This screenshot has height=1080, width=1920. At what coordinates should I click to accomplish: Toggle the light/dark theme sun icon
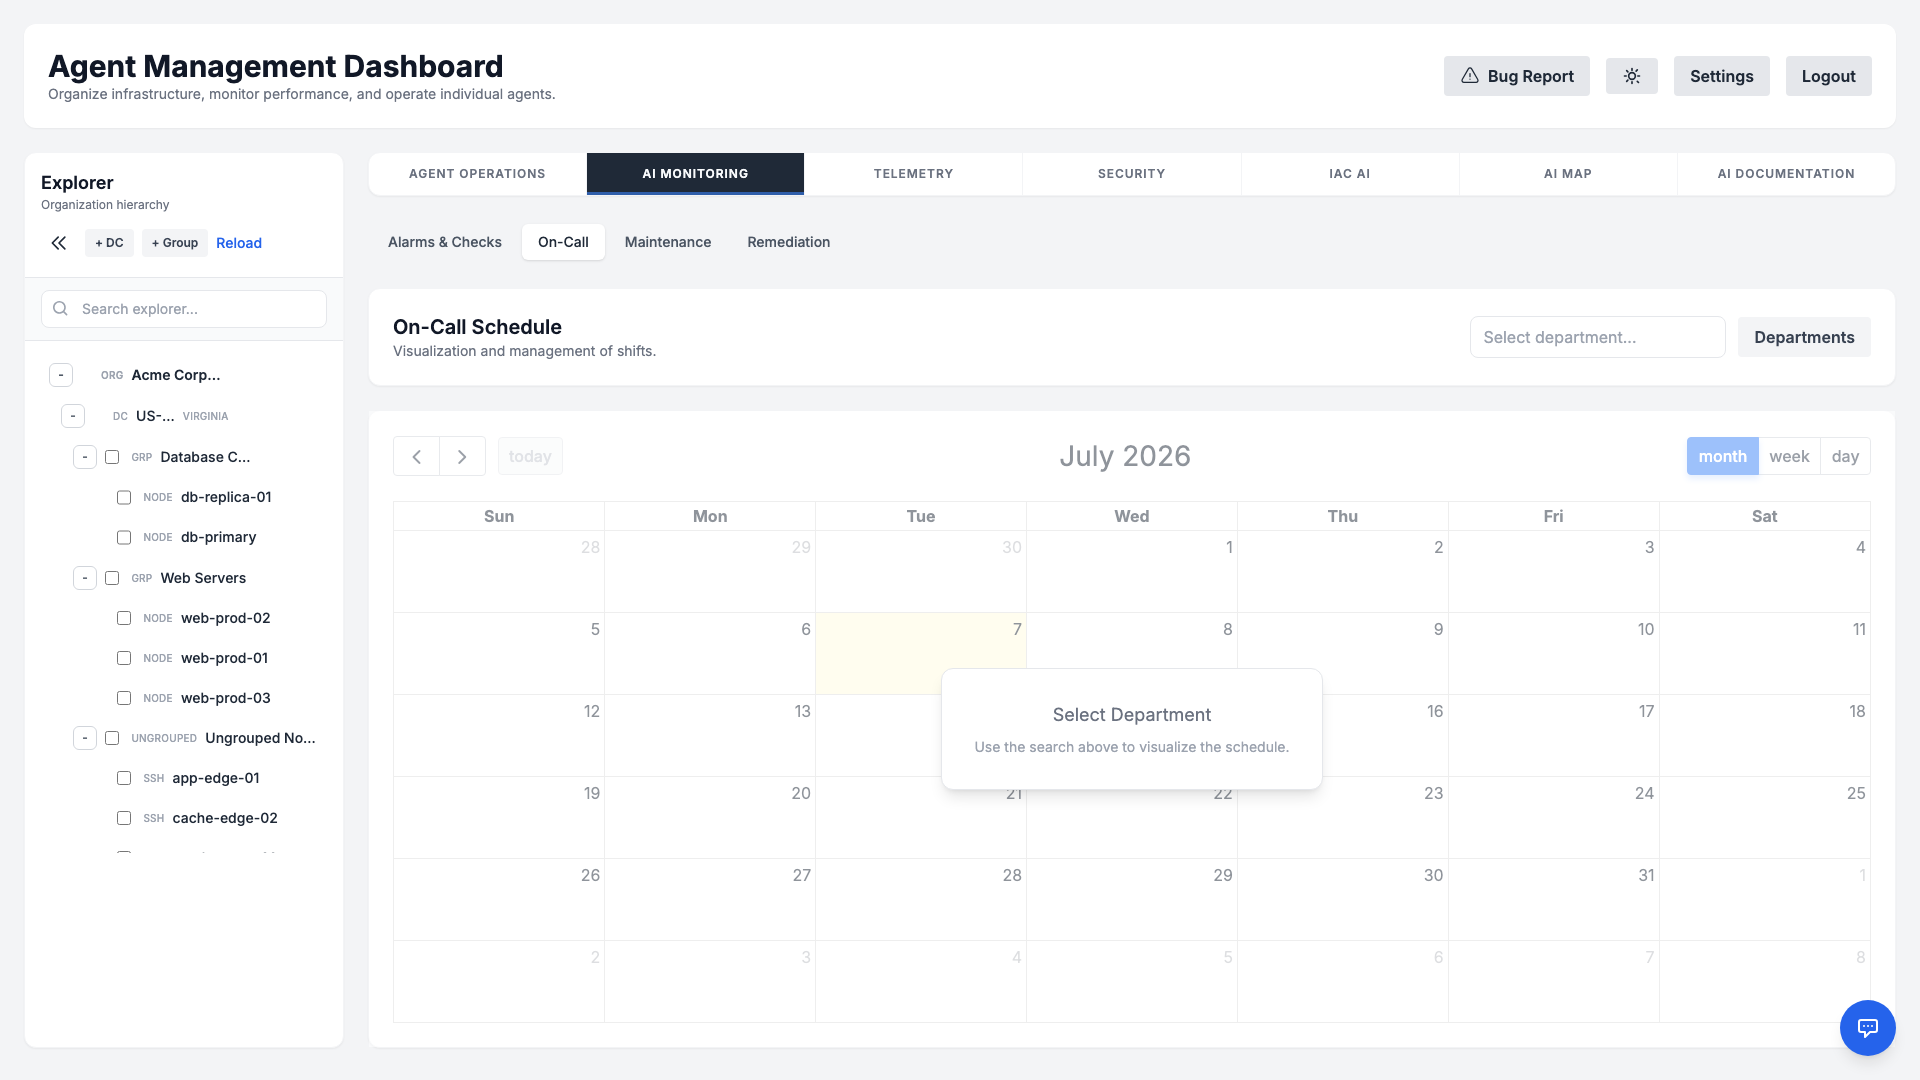click(x=1631, y=76)
